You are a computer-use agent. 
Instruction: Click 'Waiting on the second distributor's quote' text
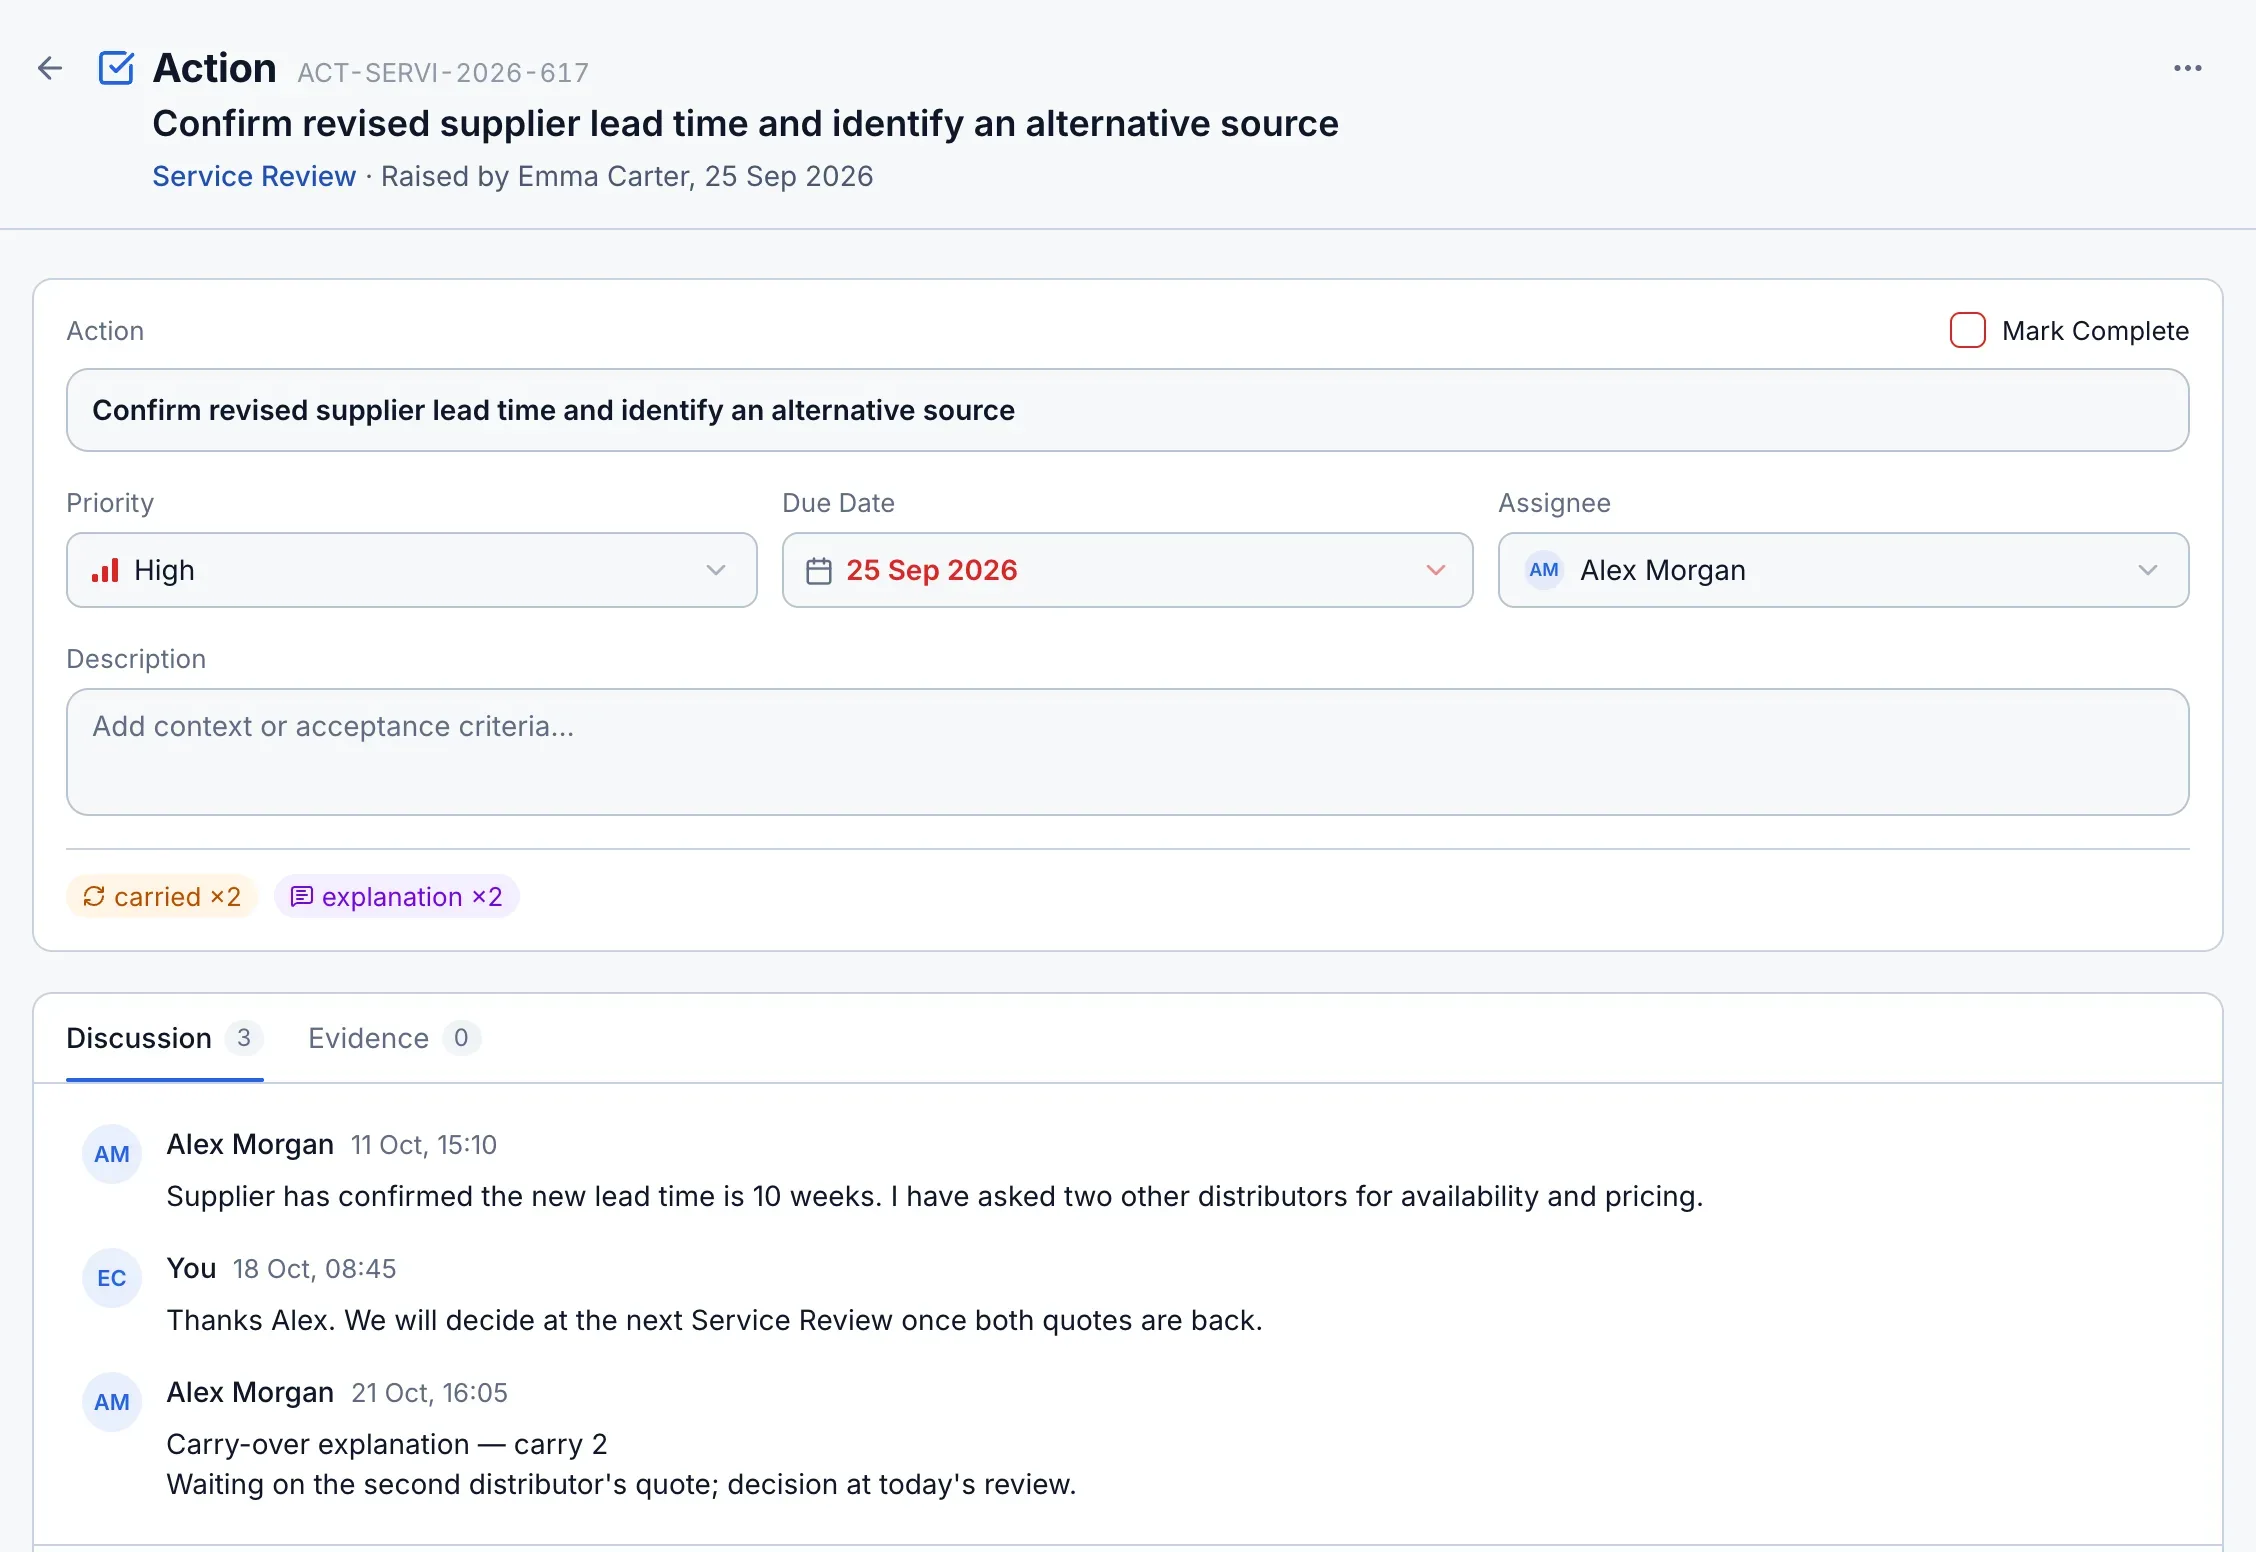[621, 1484]
